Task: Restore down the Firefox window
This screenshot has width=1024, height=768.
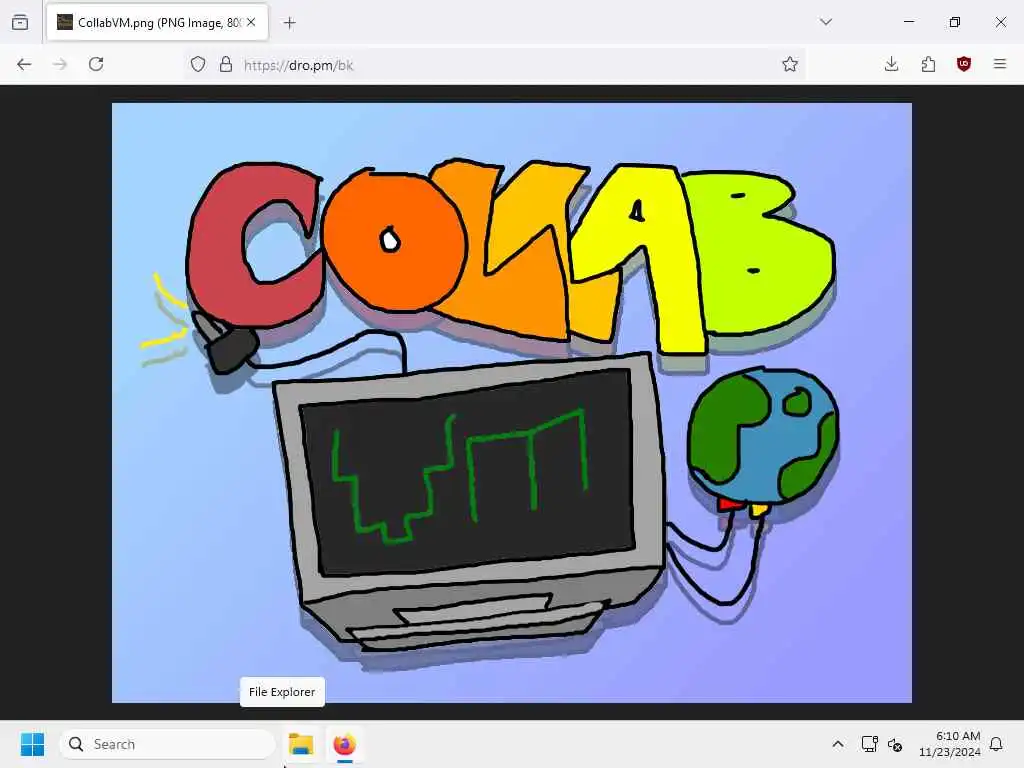Action: [955, 22]
